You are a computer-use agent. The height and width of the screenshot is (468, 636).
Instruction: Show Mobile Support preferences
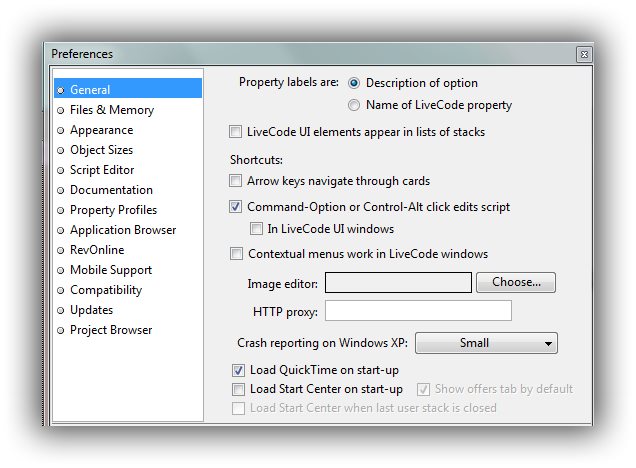pyautogui.click(x=110, y=270)
